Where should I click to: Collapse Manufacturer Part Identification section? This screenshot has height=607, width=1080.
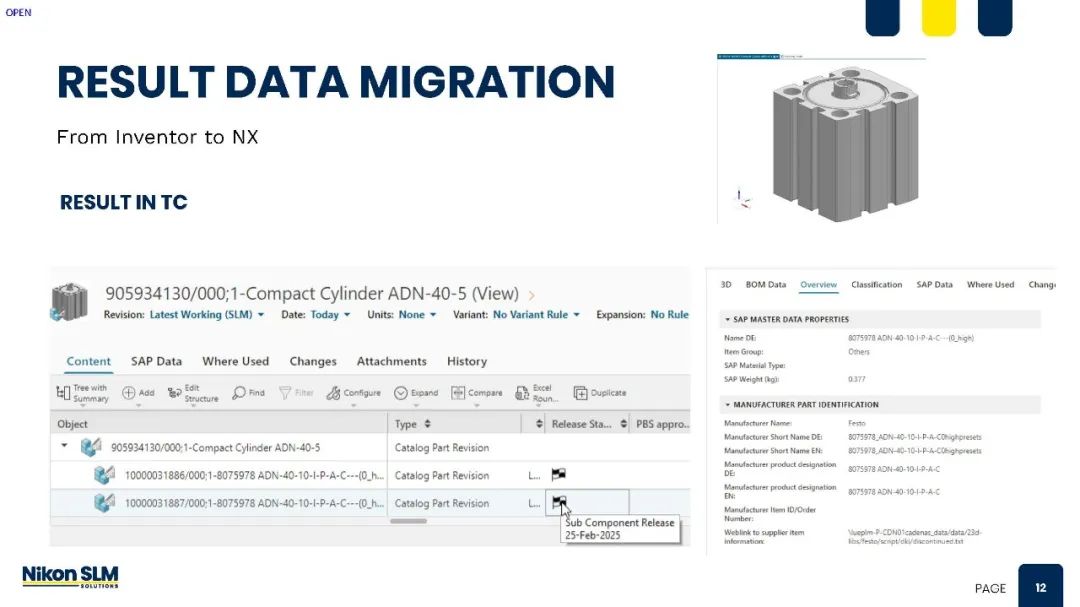click(727, 404)
